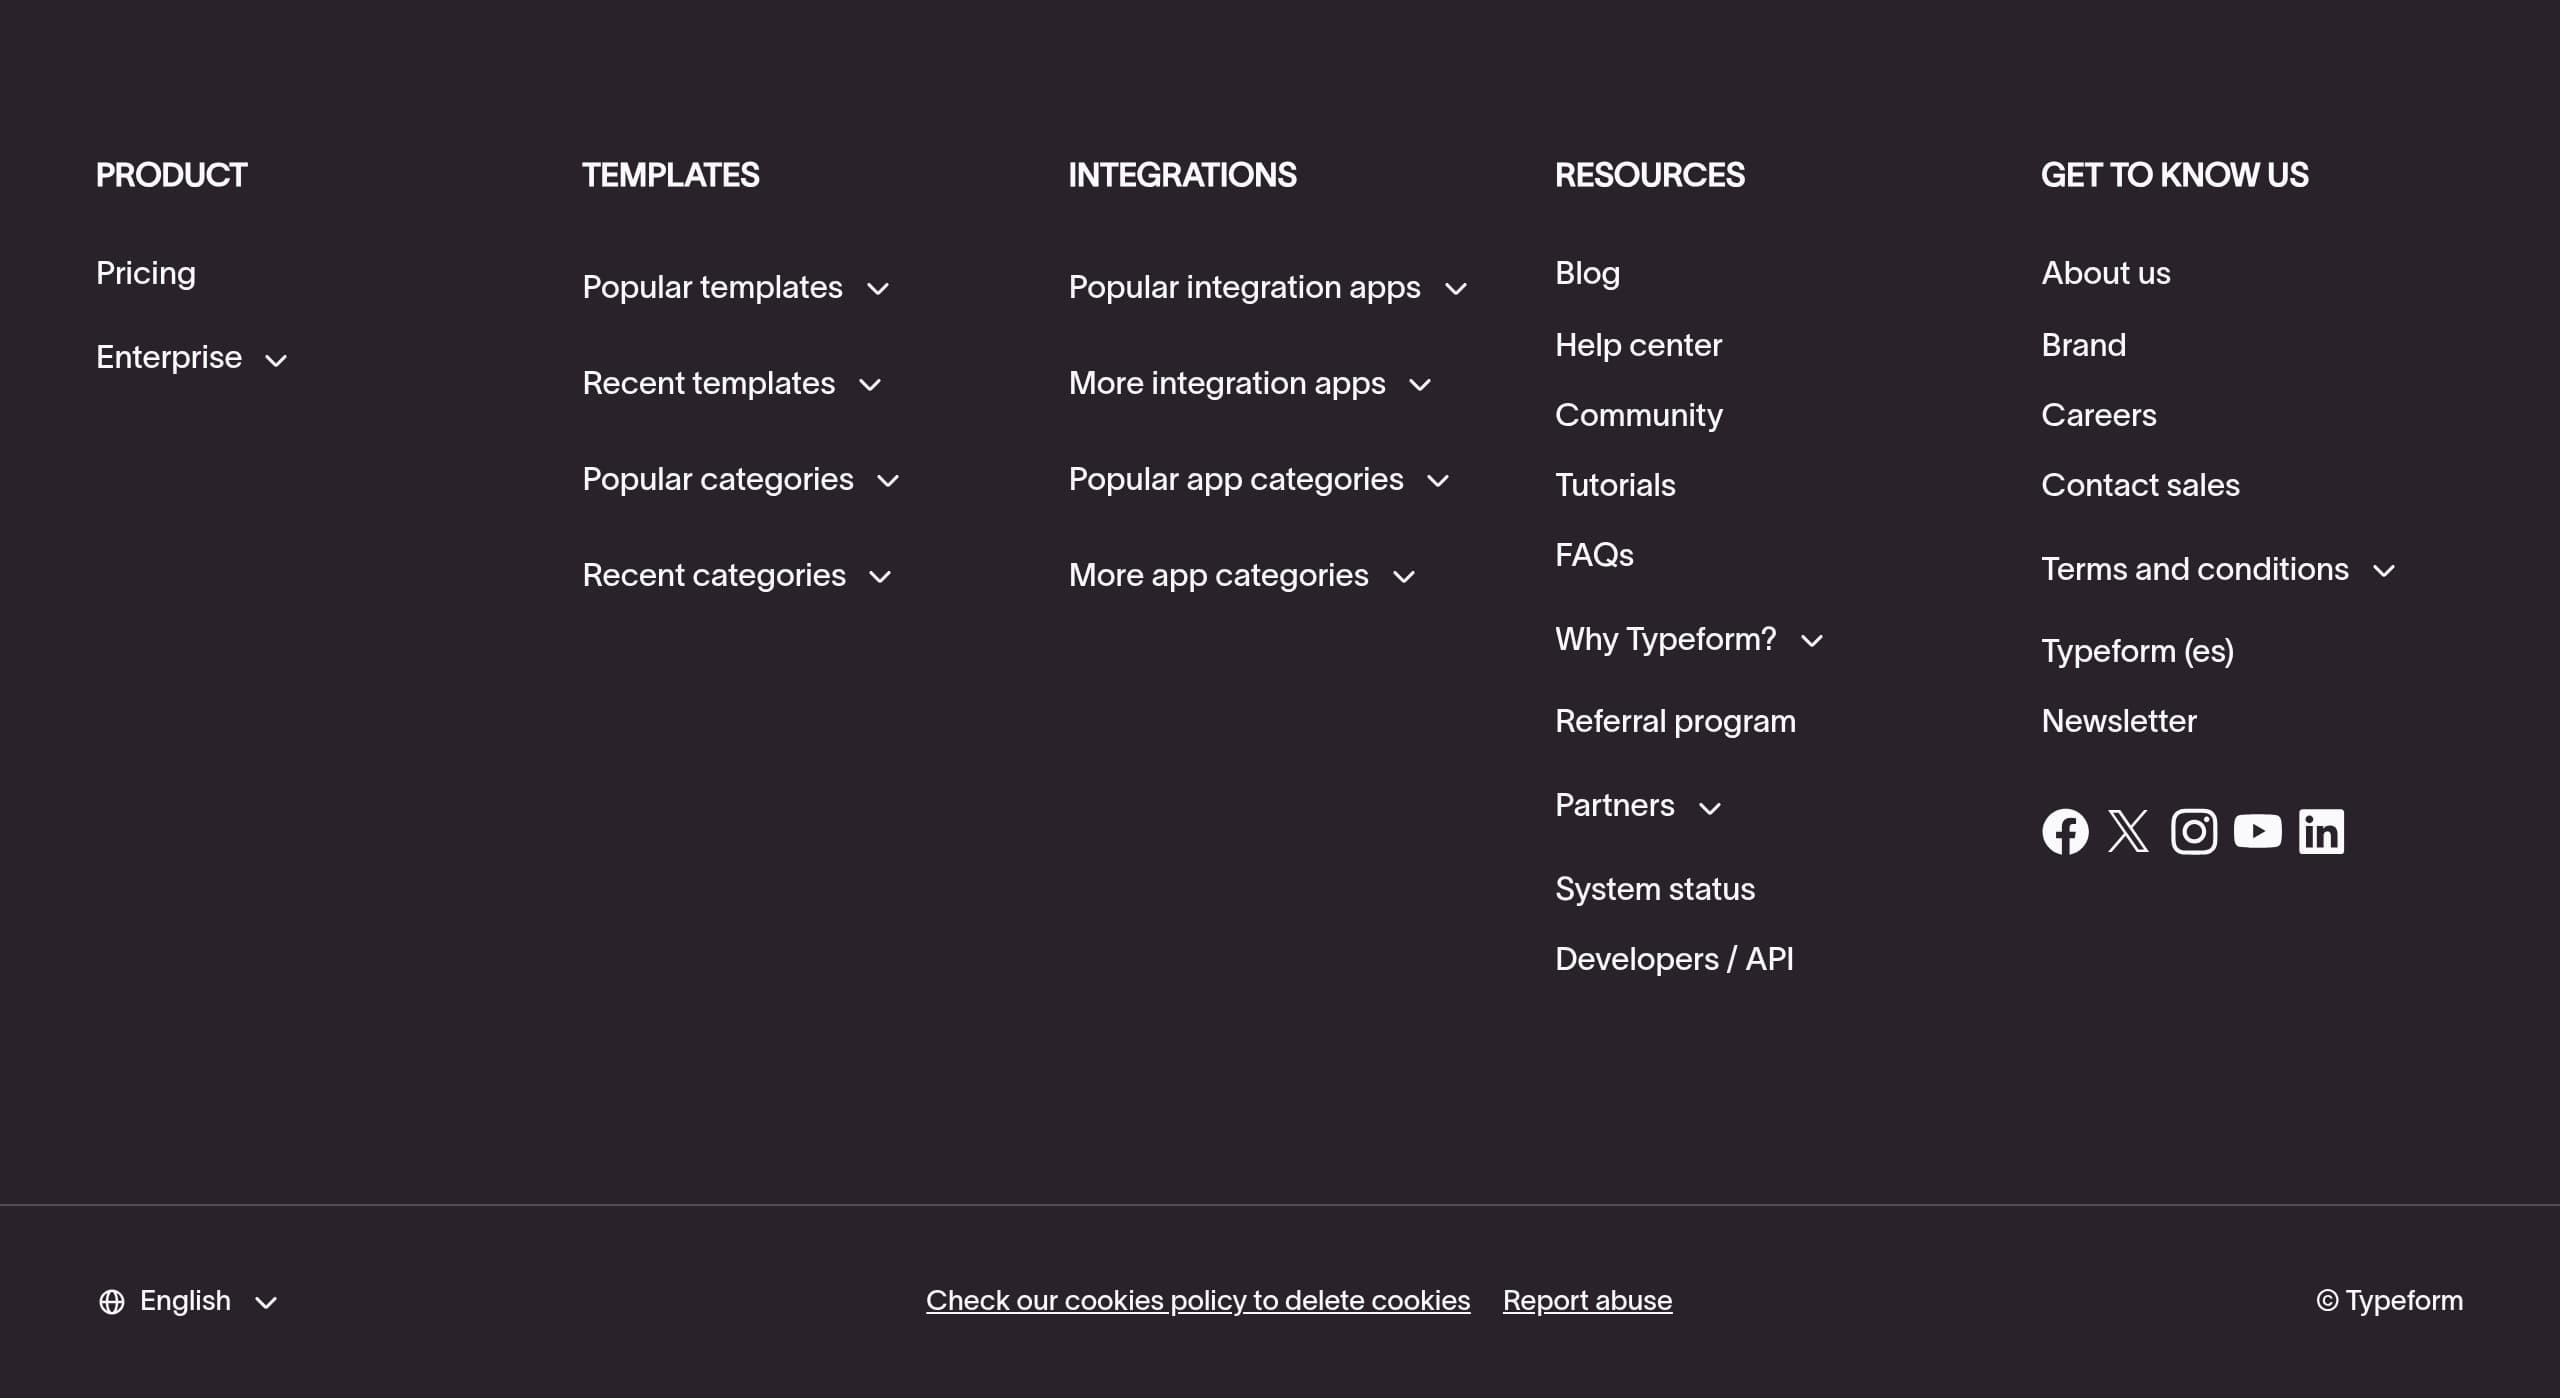Open Typeform's Facebook page
The image size is (2560, 1398).
point(2064,830)
